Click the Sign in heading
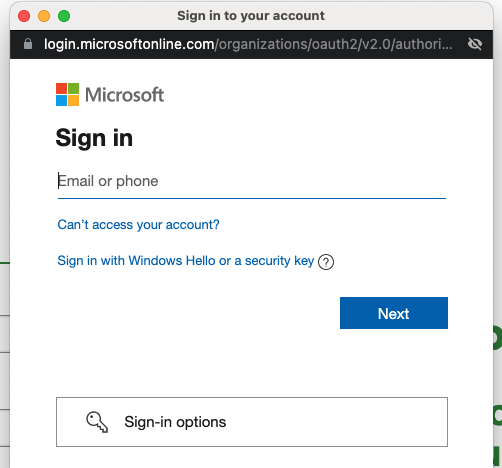This screenshot has width=502, height=468. [x=94, y=138]
